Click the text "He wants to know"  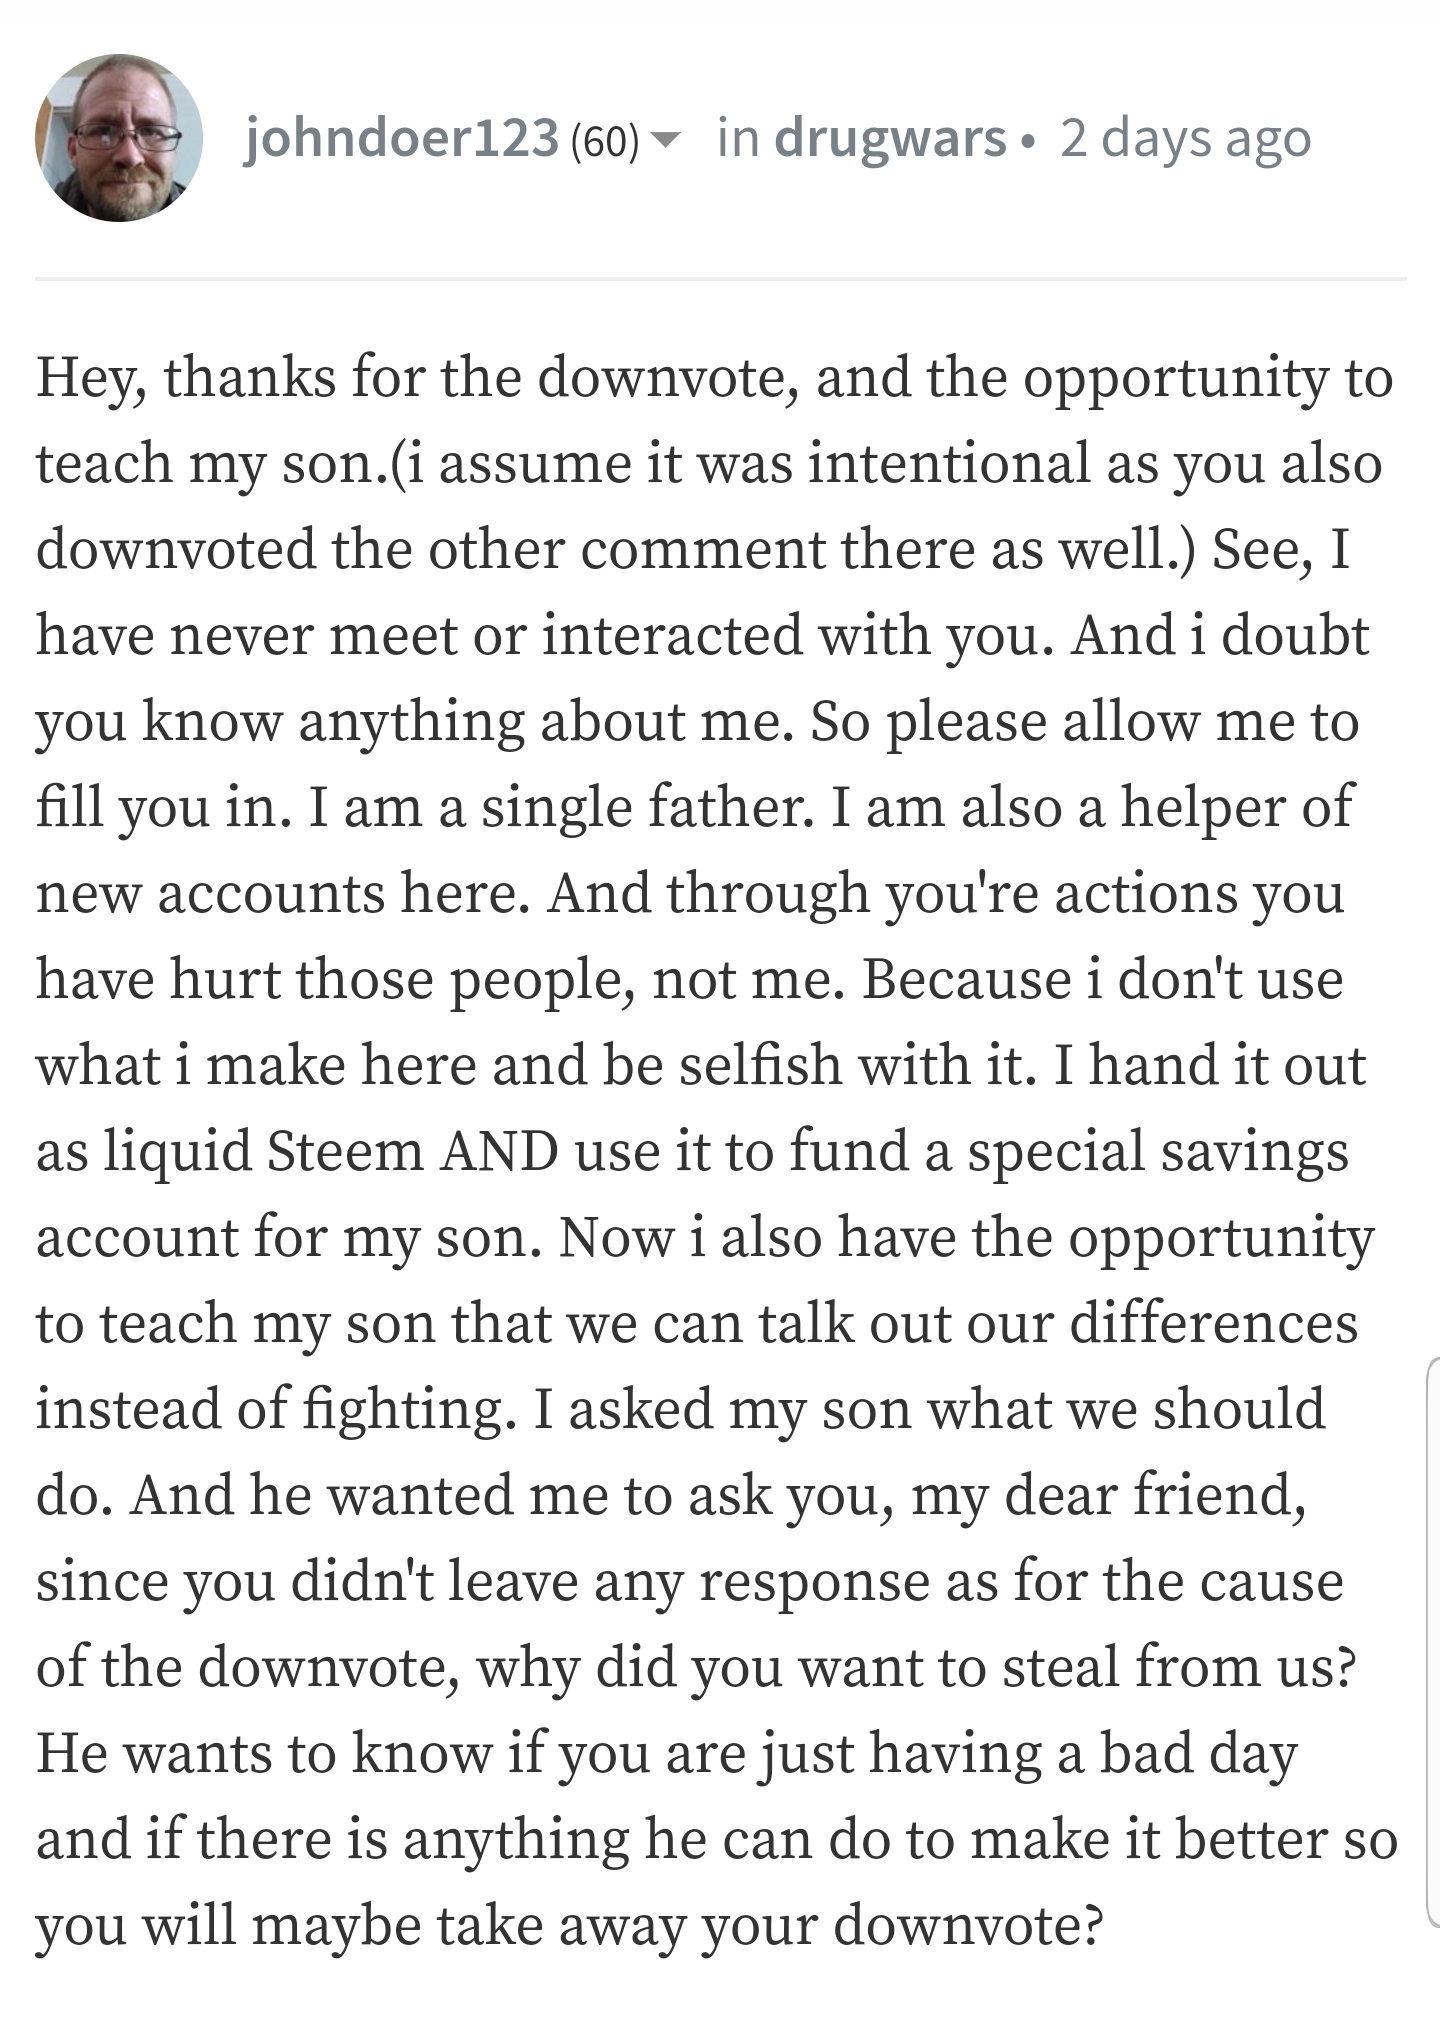pyautogui.click(x=263, y=1753)
